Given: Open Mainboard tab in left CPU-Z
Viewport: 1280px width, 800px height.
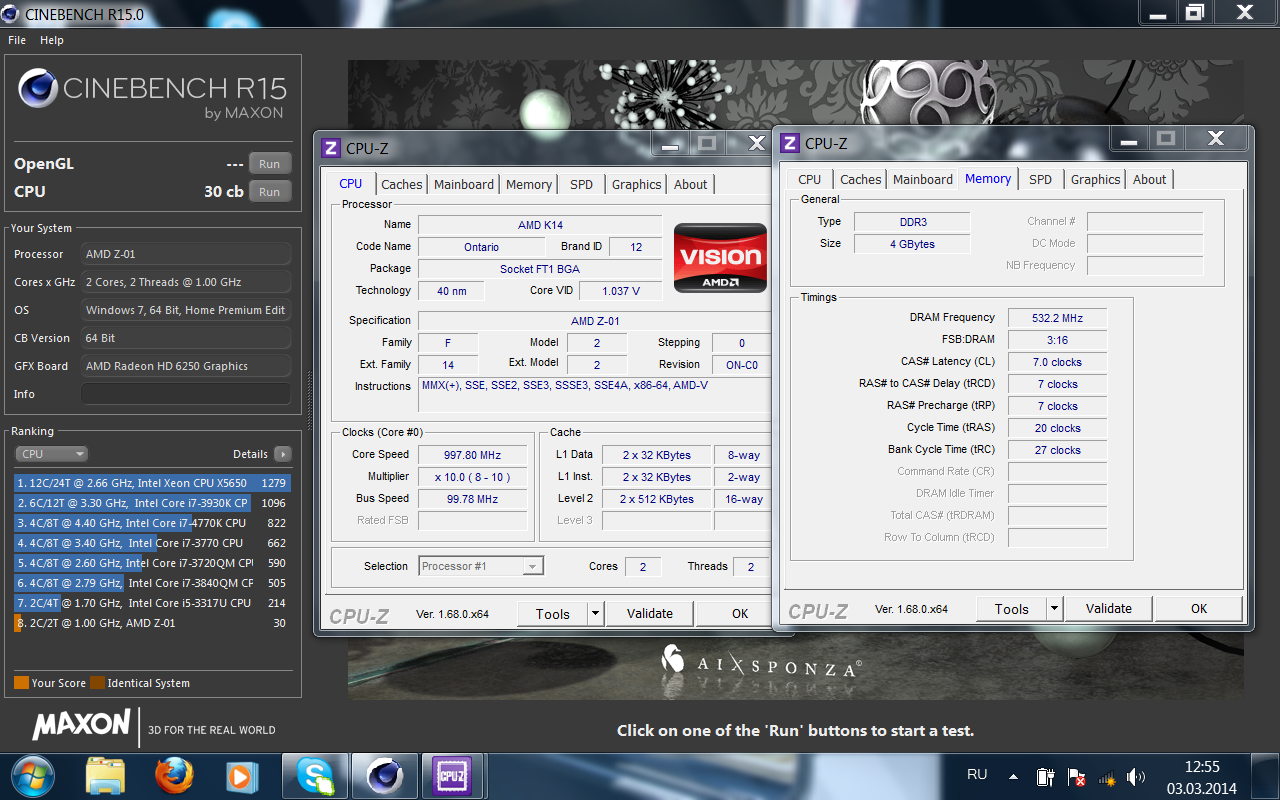Looking at the screenshot, I should click(464, 185).
